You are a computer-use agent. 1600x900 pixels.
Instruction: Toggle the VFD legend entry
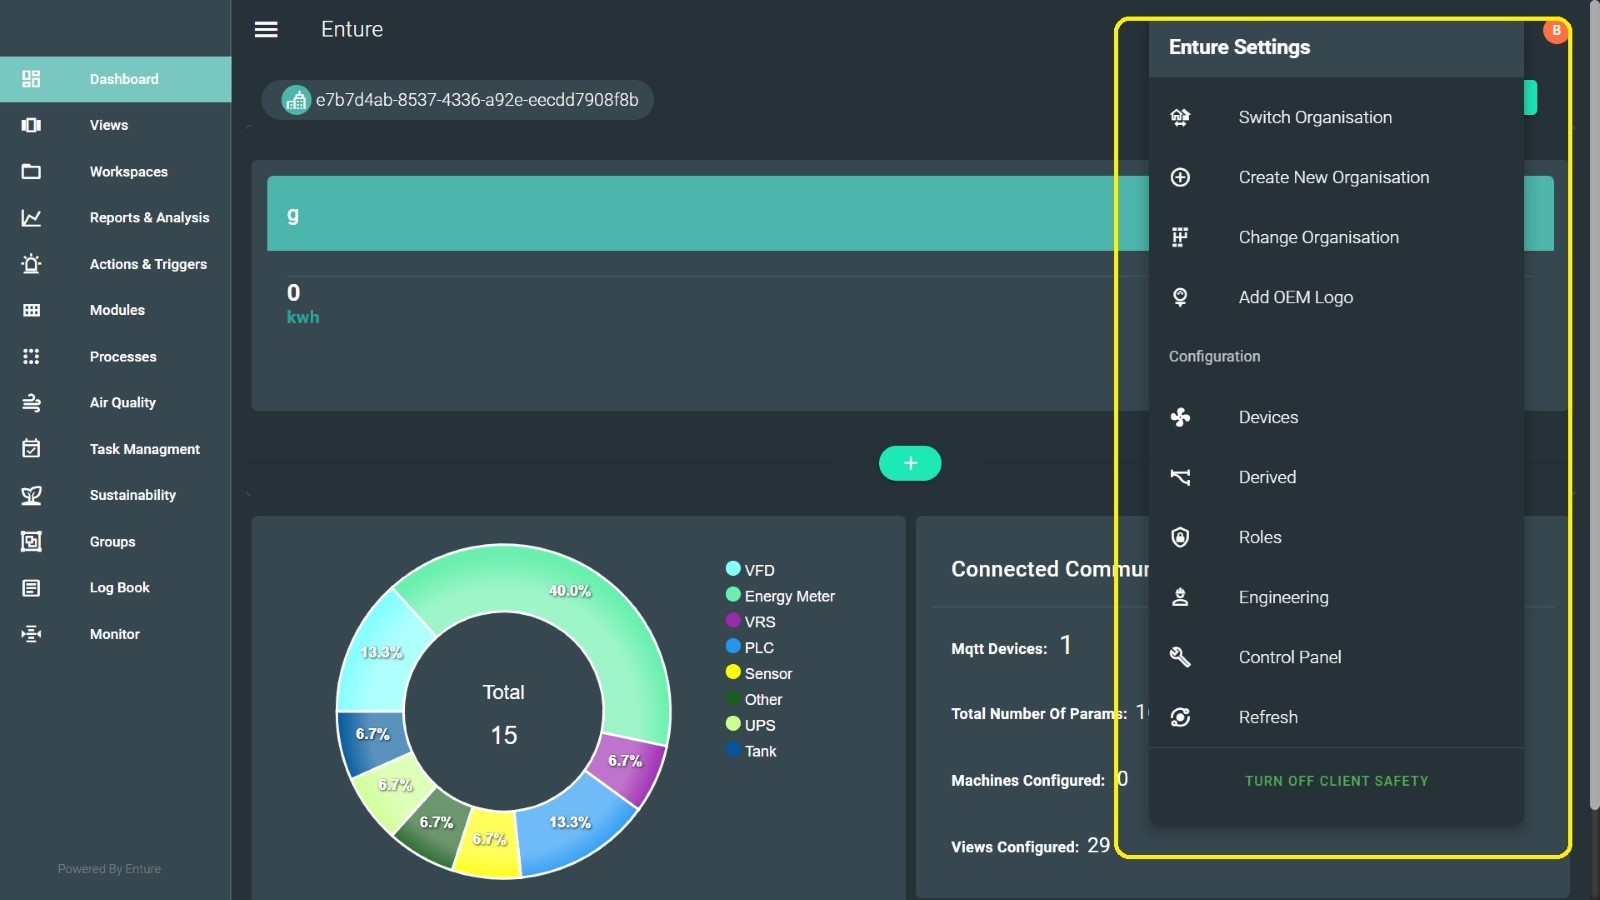(x=758, y=570)
